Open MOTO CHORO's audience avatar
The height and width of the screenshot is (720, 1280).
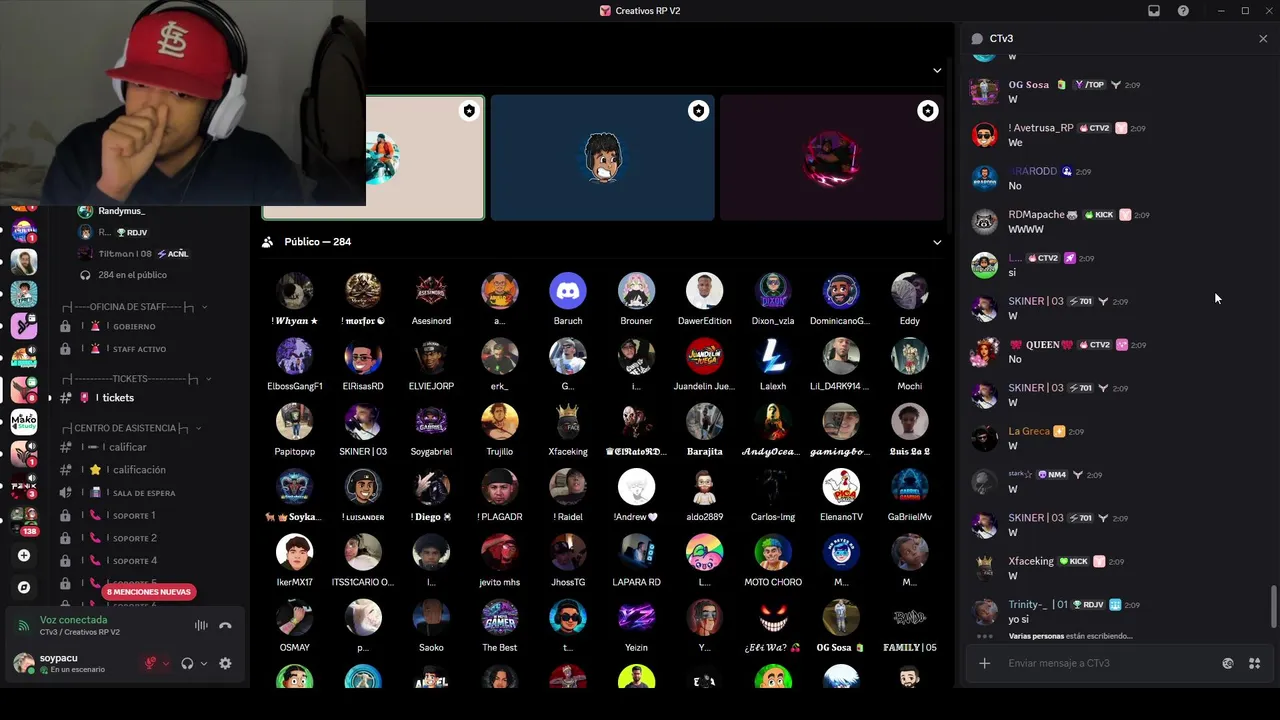(773, 552)
